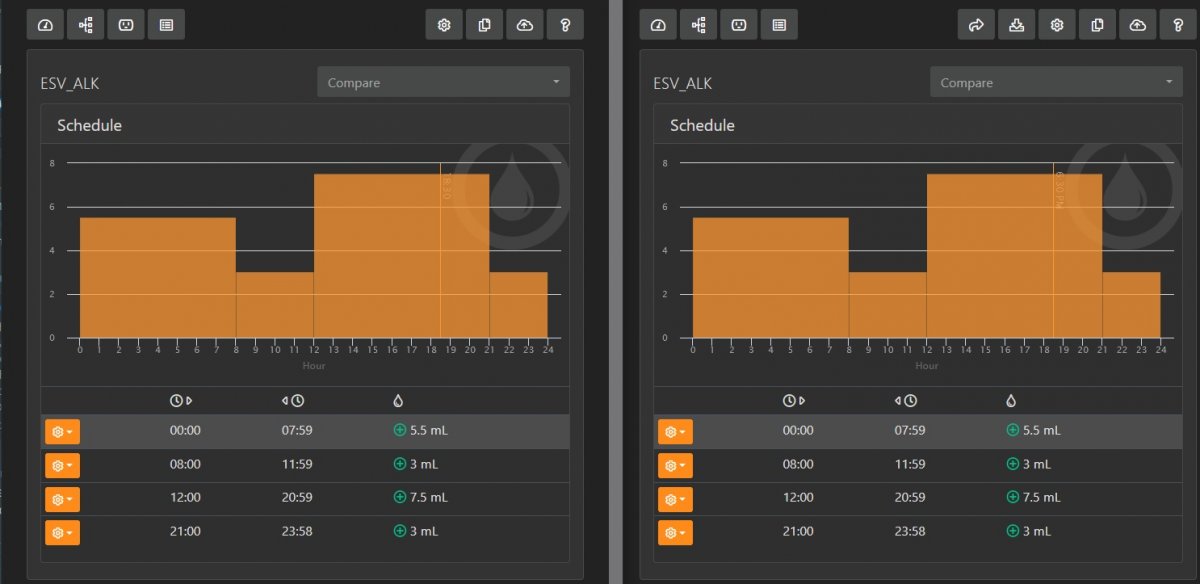Click the hierarchy tree icon in left panel

click(x=85, y=25)
